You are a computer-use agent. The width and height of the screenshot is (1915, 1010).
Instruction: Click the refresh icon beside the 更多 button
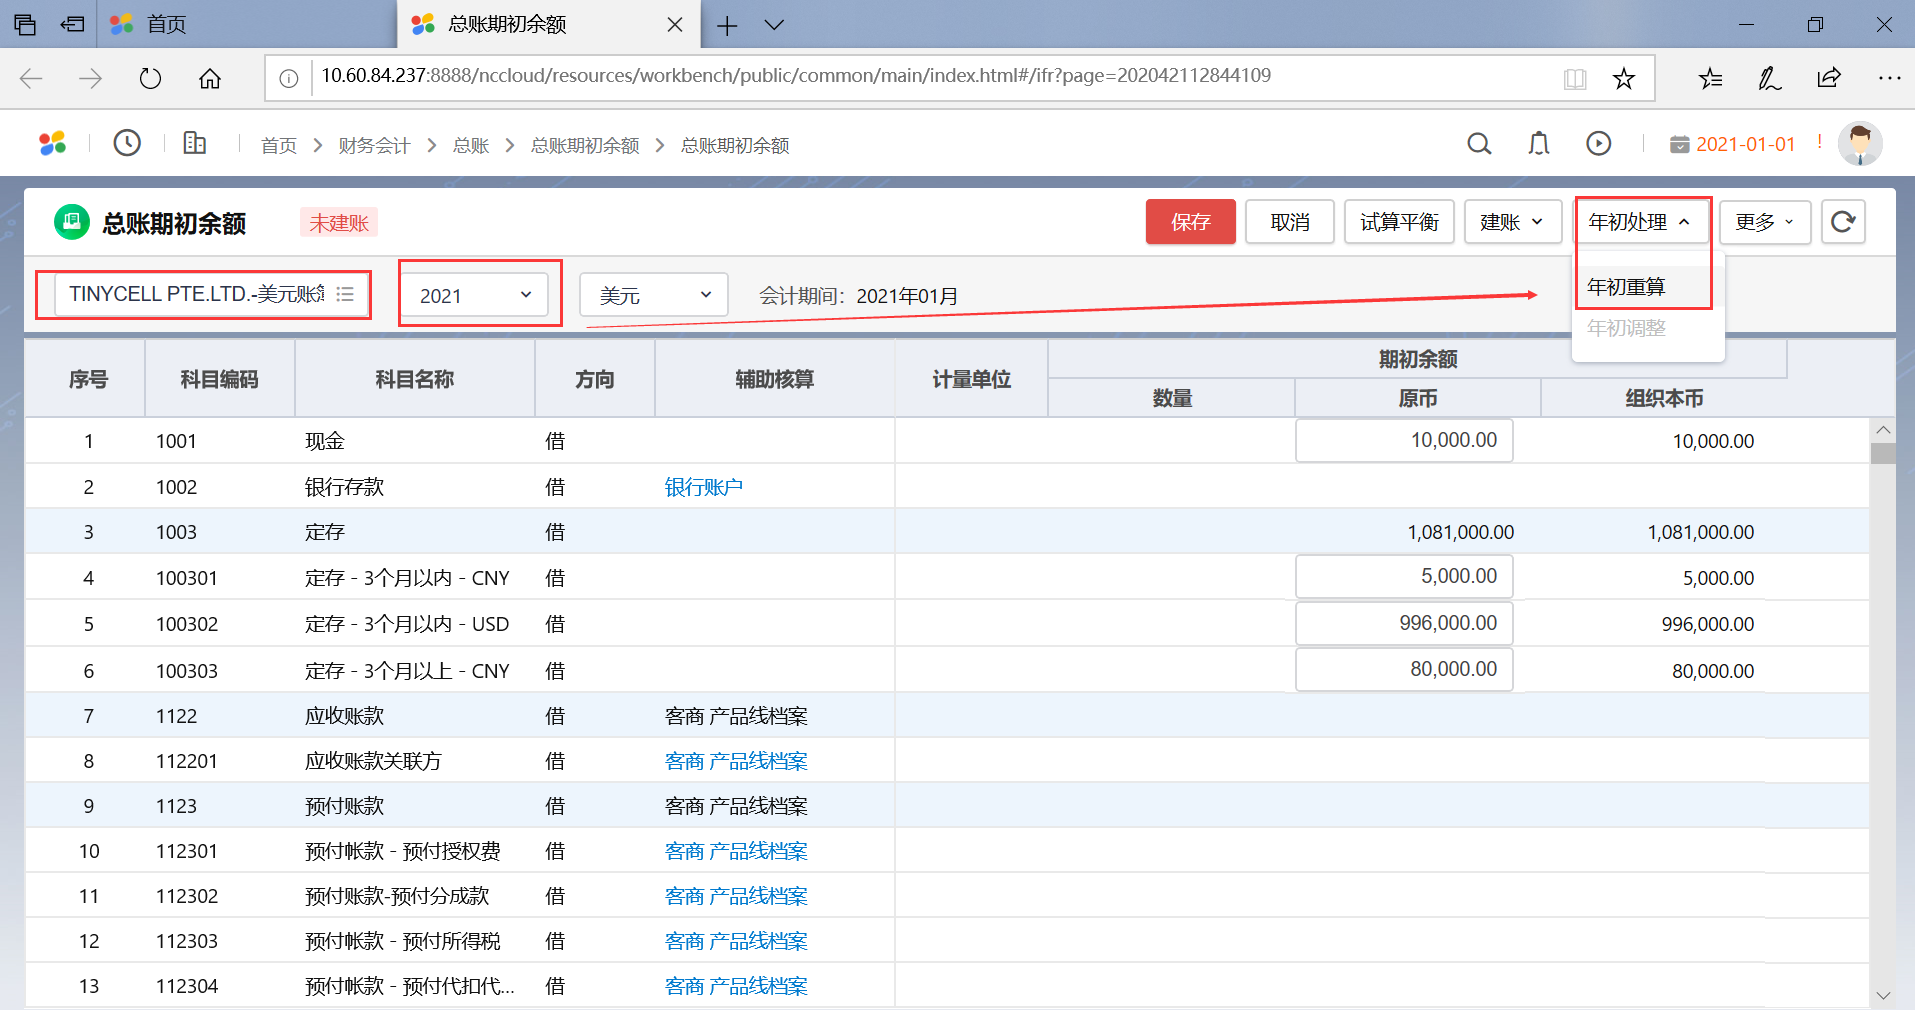coord(1843,222)
